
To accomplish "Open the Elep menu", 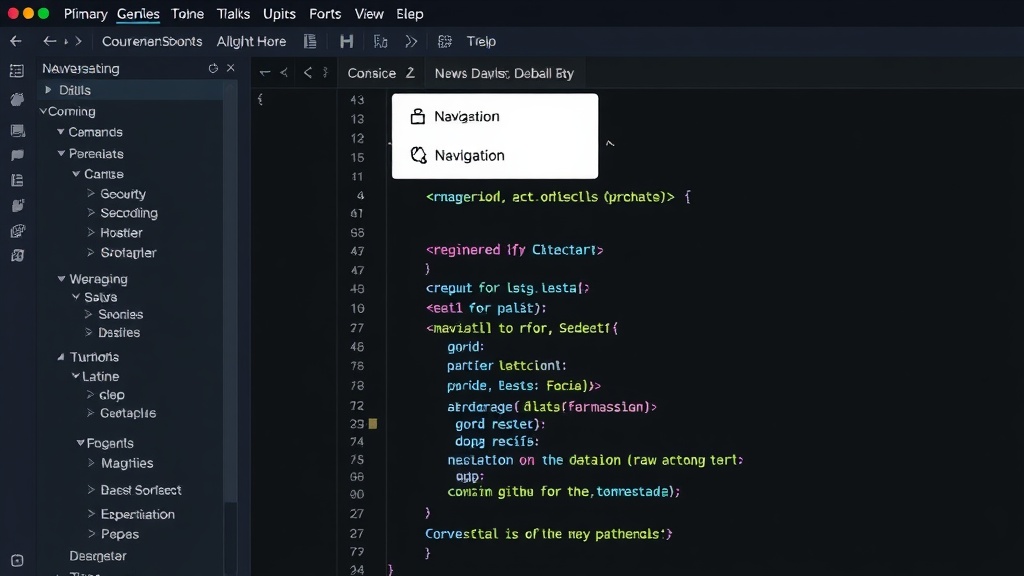I will [409, 14].
